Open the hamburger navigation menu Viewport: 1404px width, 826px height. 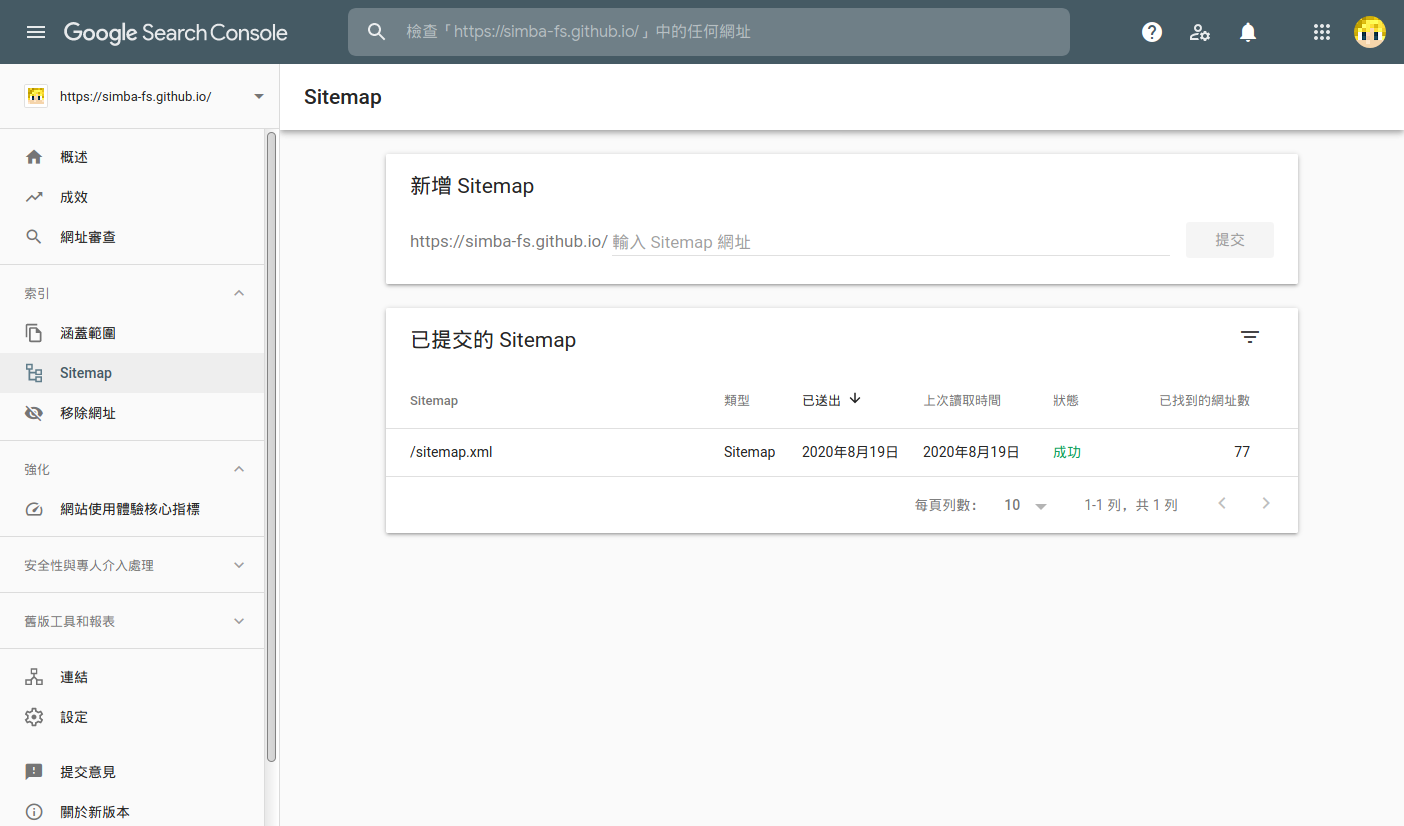(36, 32)
